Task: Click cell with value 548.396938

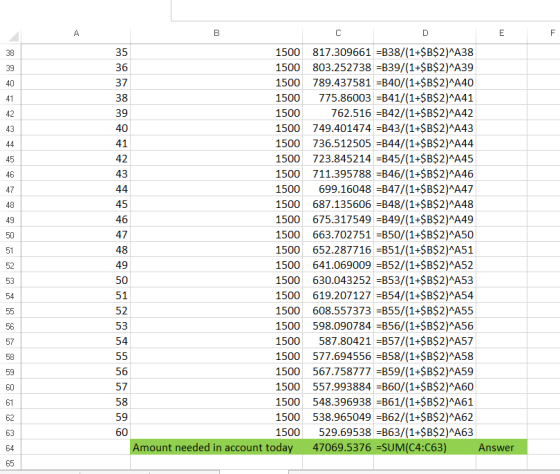Action: click(x=338, y=402)
